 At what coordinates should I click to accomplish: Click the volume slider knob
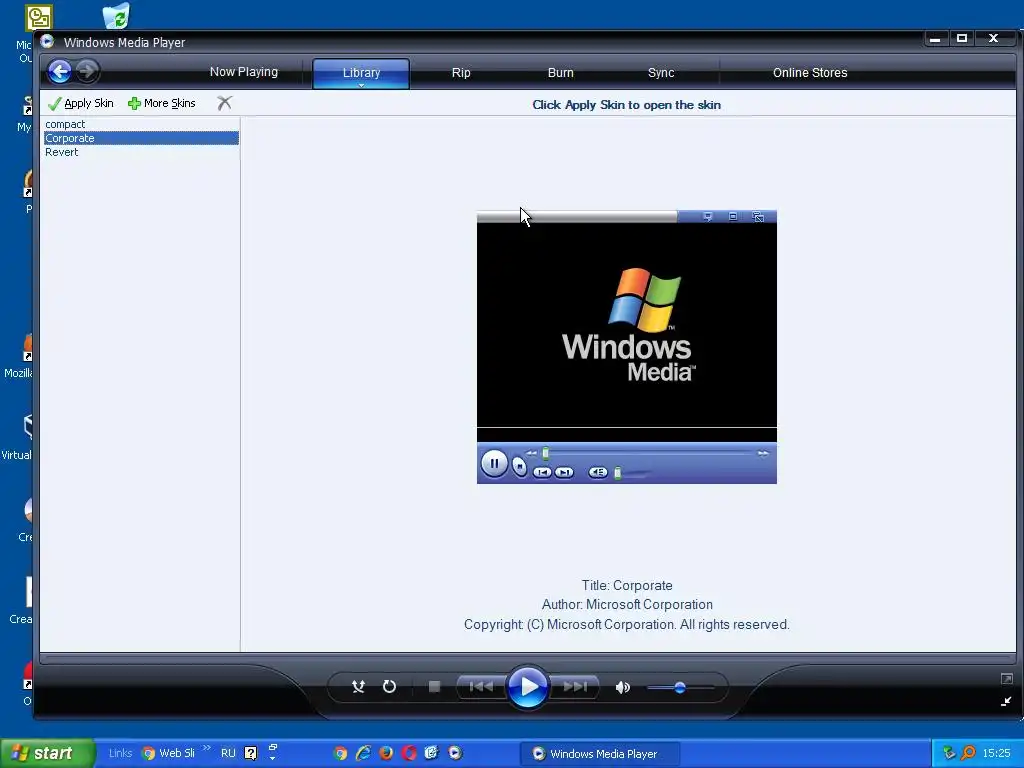[680, 688]
